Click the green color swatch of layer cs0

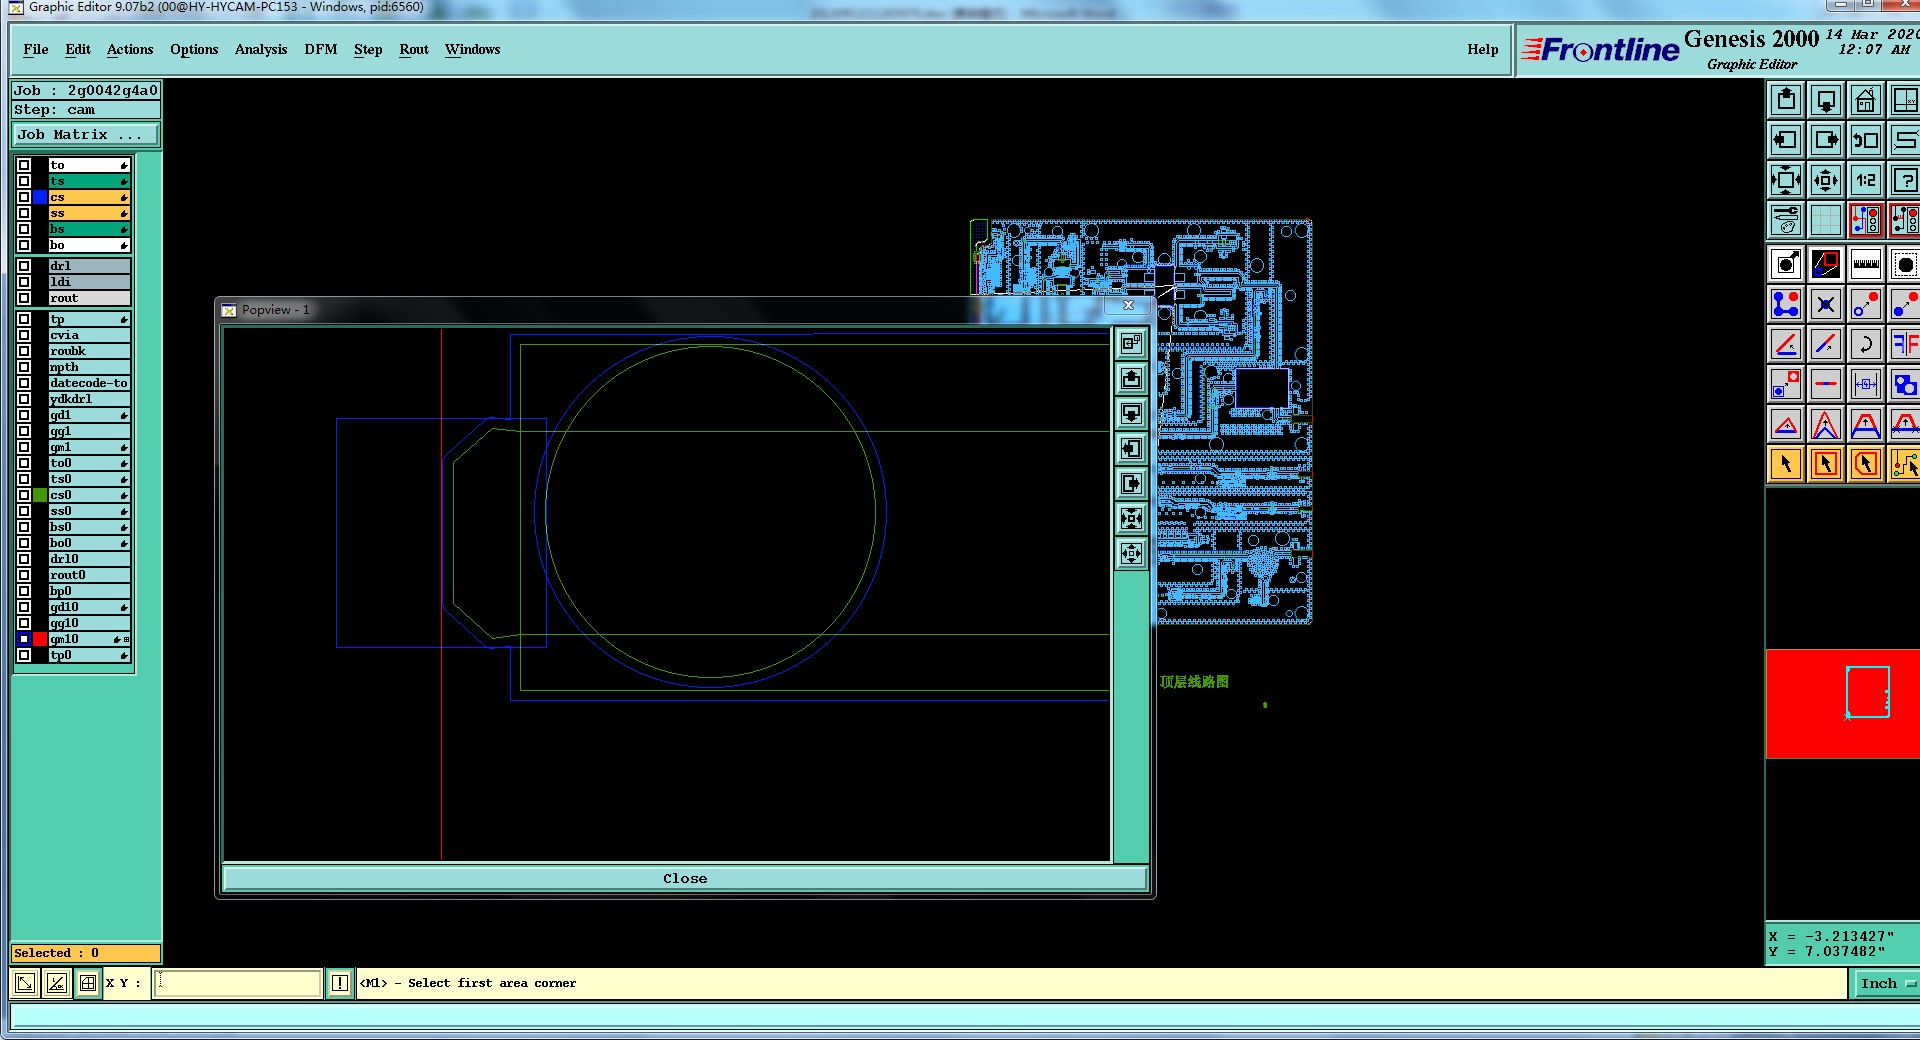pyautogui.click(x=40, y=495)
